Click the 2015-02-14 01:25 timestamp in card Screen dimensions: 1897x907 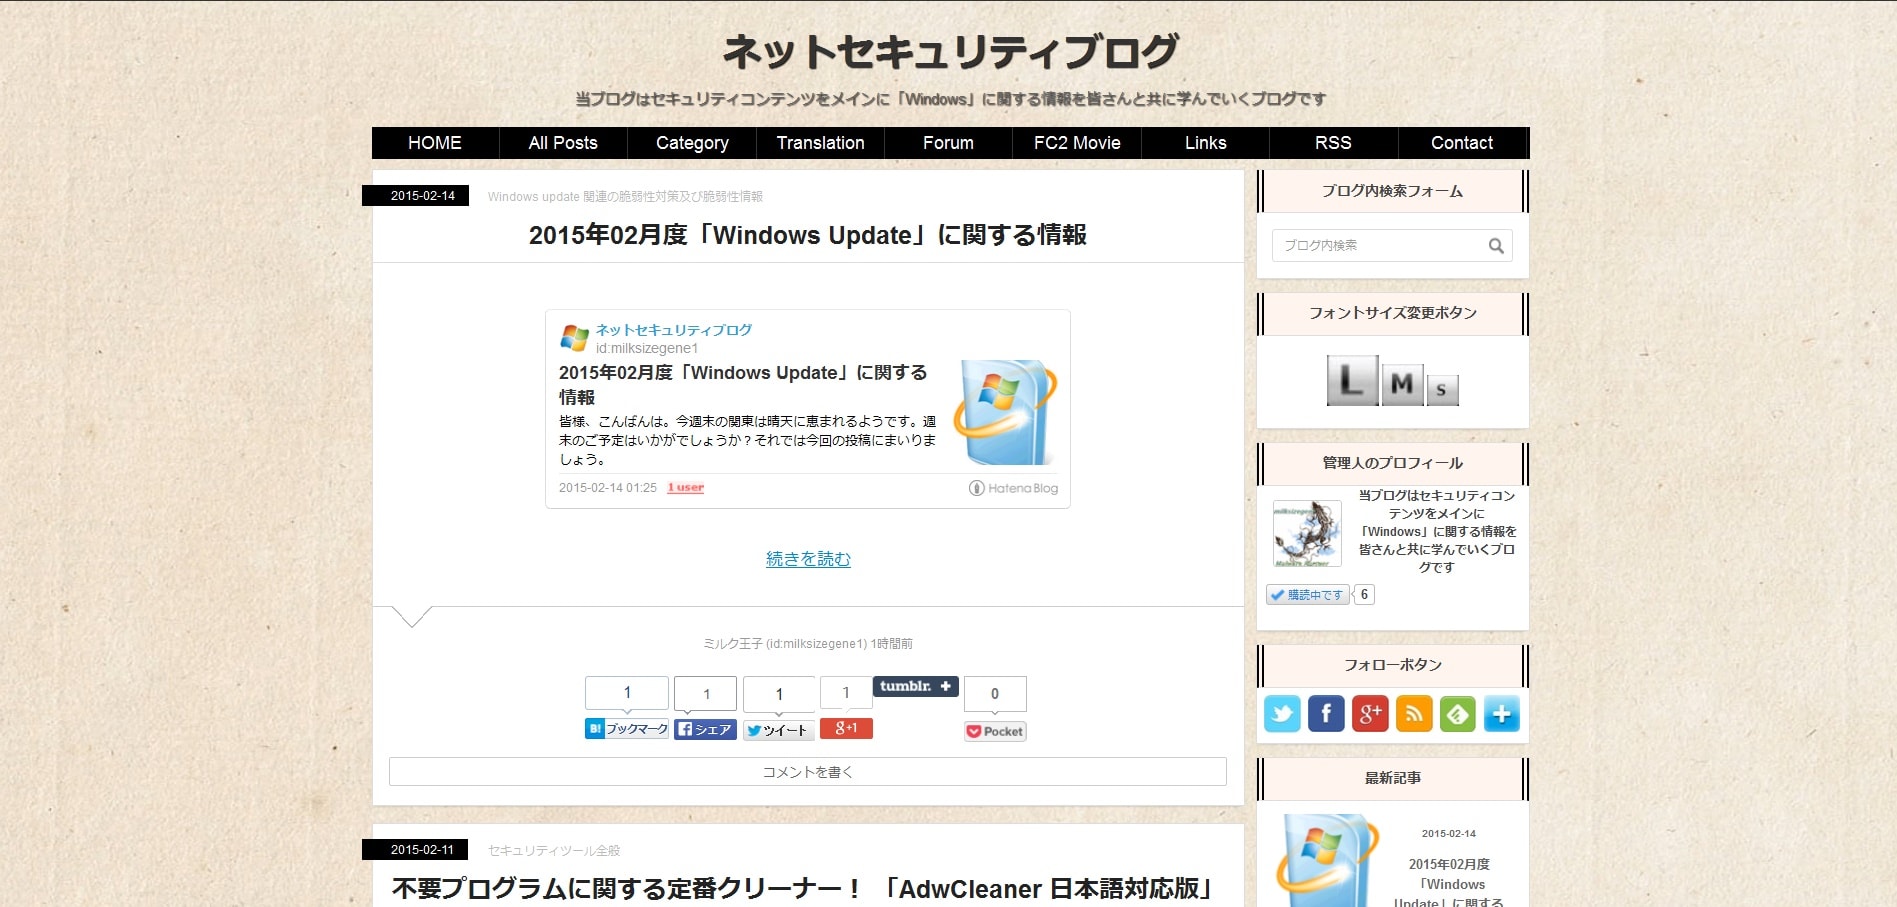(608, 488)
